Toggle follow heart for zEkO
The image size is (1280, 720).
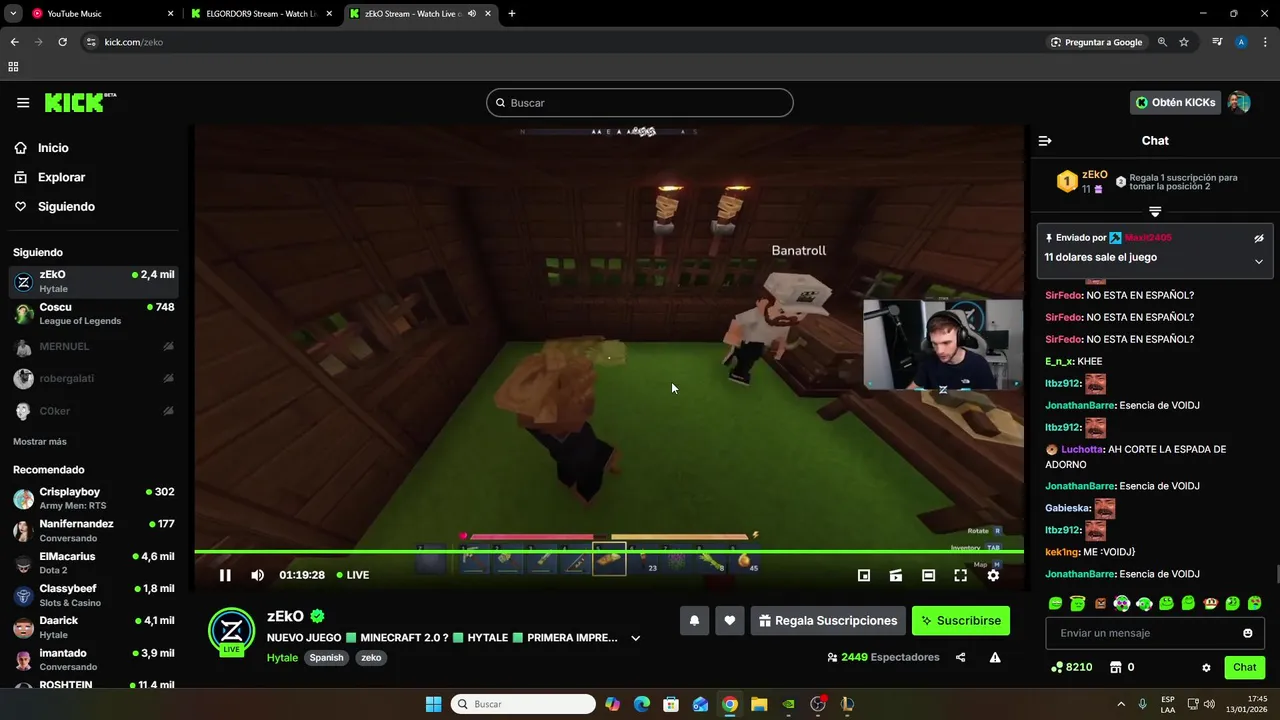click(x=730, y=621)
